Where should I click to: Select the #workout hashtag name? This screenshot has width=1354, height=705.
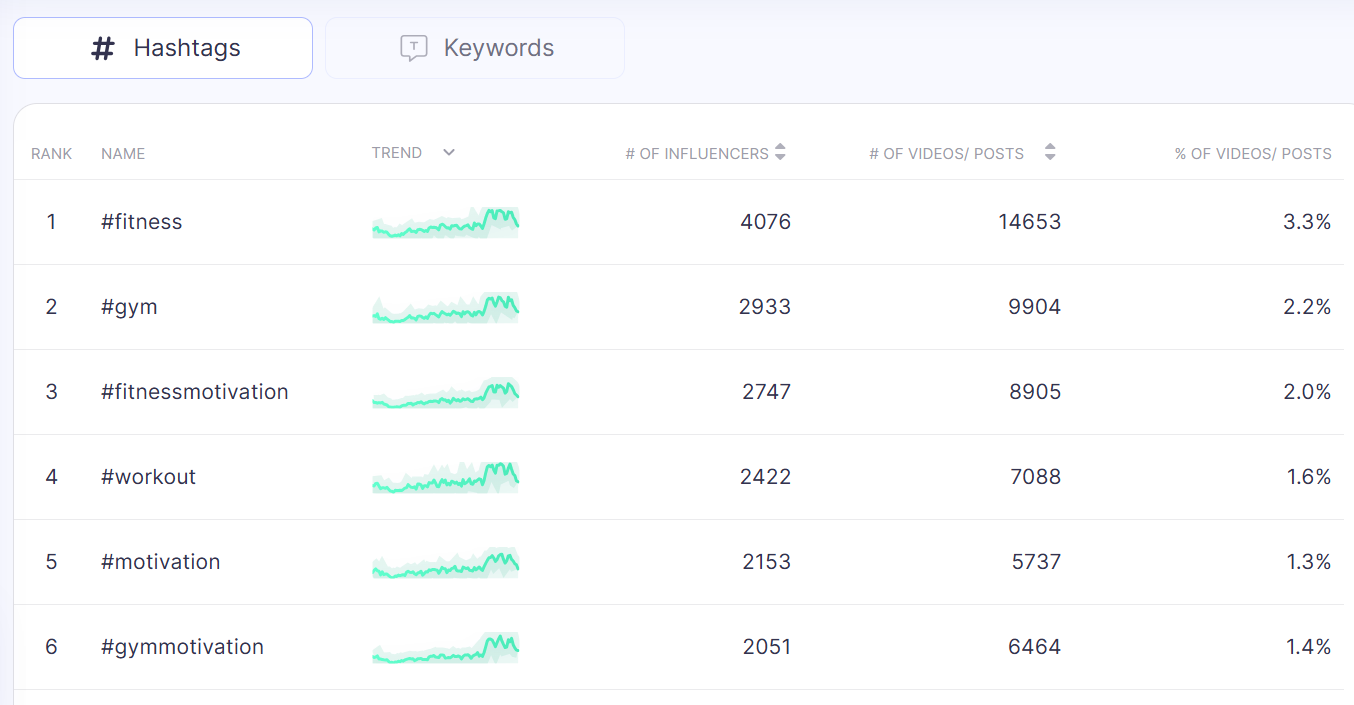(149, 477)
